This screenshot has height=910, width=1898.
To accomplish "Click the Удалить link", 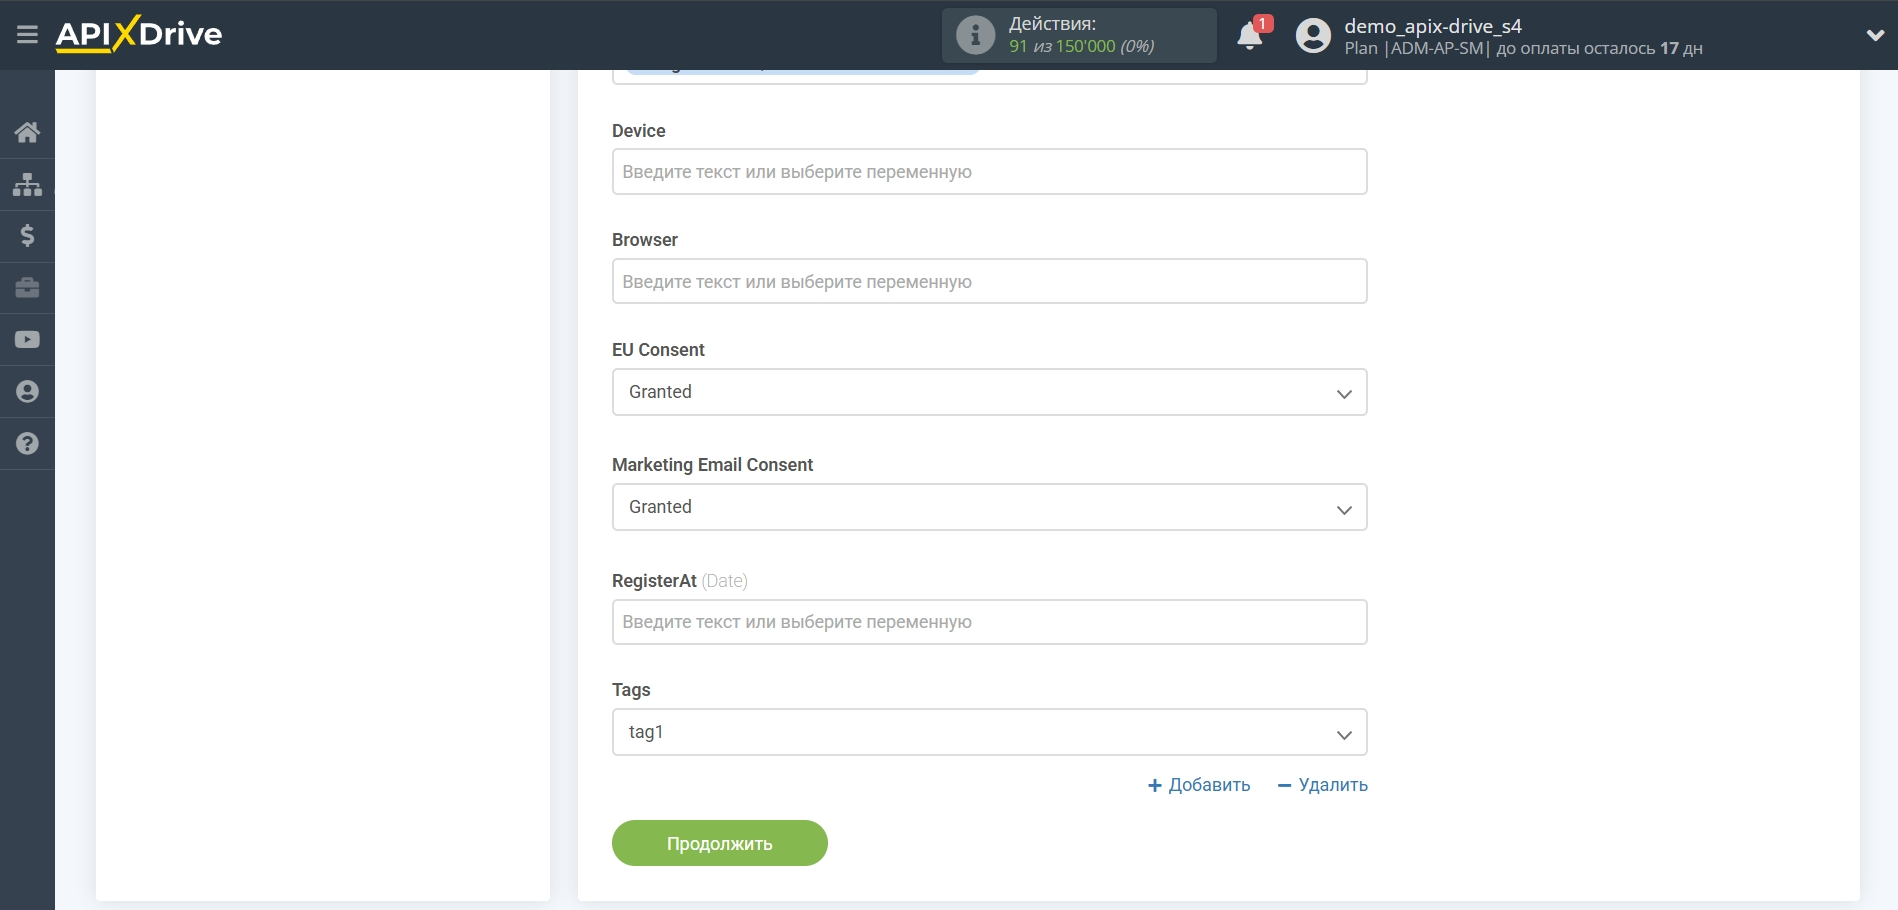I will coord(1322,785).
